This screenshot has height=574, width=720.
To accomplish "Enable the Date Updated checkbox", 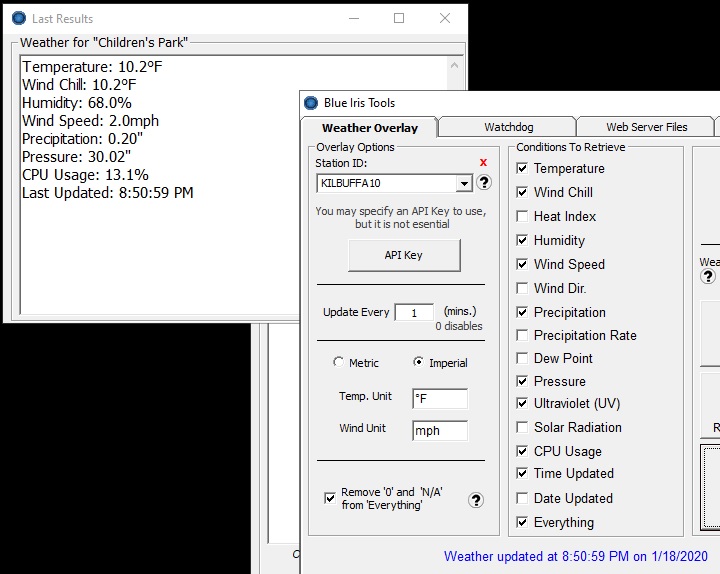I will pyautogui.click(x=522, y=498).
